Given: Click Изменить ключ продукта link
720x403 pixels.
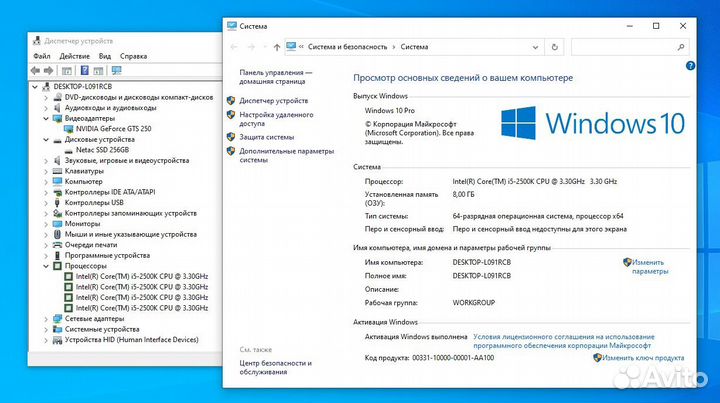Looking at the screenshot, I should (643, 358).
